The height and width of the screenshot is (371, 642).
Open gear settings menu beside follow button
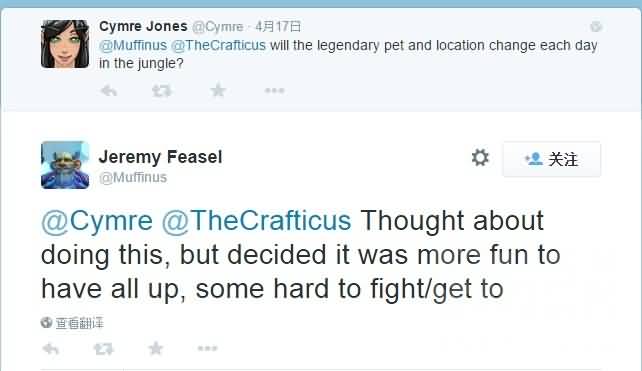point(480,158)
